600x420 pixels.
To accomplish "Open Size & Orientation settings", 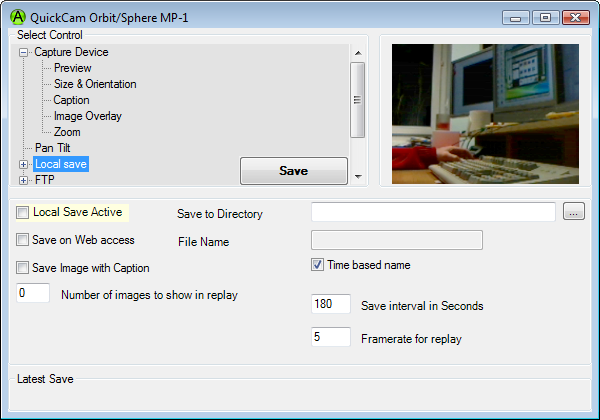I will 95,84.
